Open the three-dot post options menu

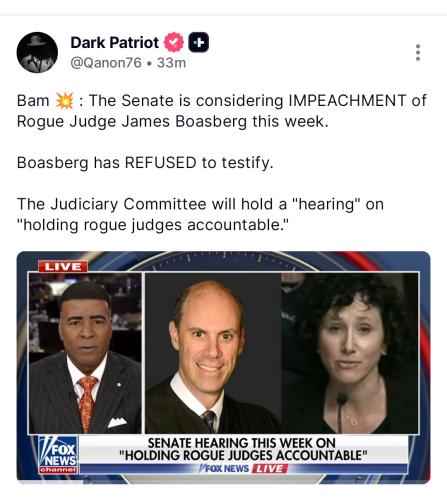[x=418, y=53]
